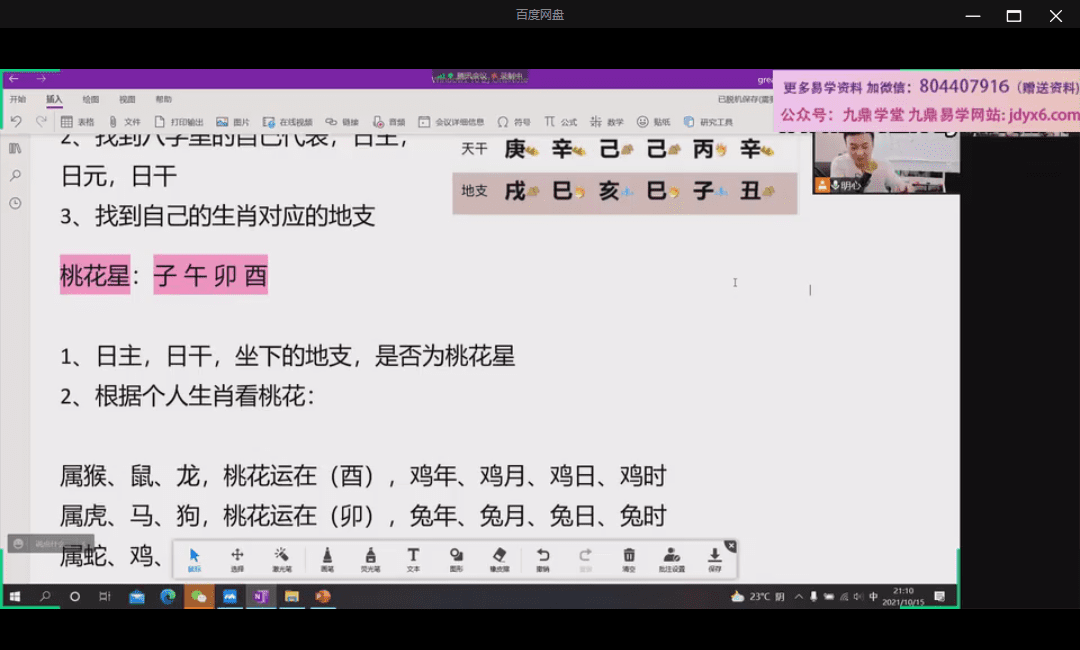Show hidden system tray icons
The image size is (1080, 650).
798,597
